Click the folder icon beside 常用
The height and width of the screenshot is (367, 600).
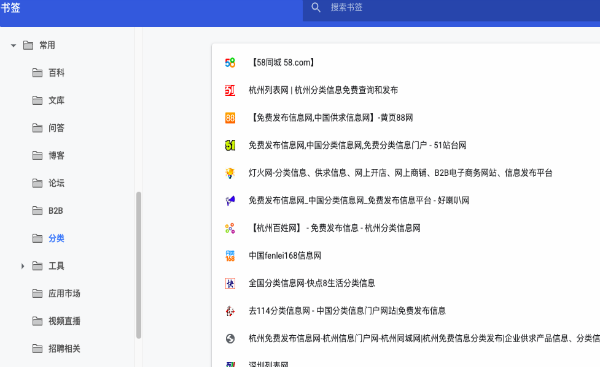[x=28, y=45]
